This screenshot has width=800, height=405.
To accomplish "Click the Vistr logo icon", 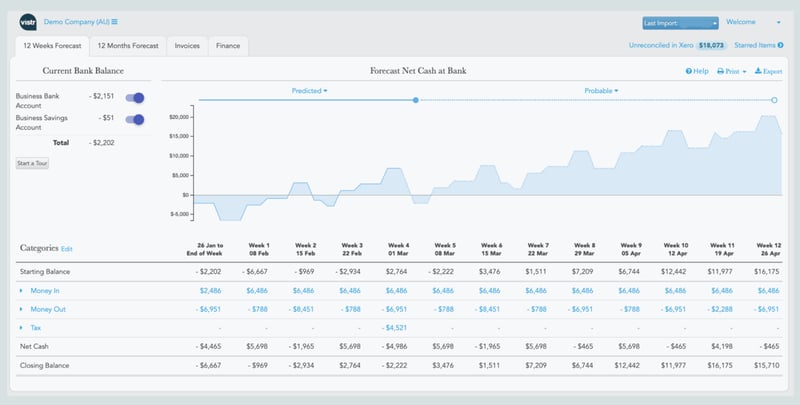I will coord(29,22).
